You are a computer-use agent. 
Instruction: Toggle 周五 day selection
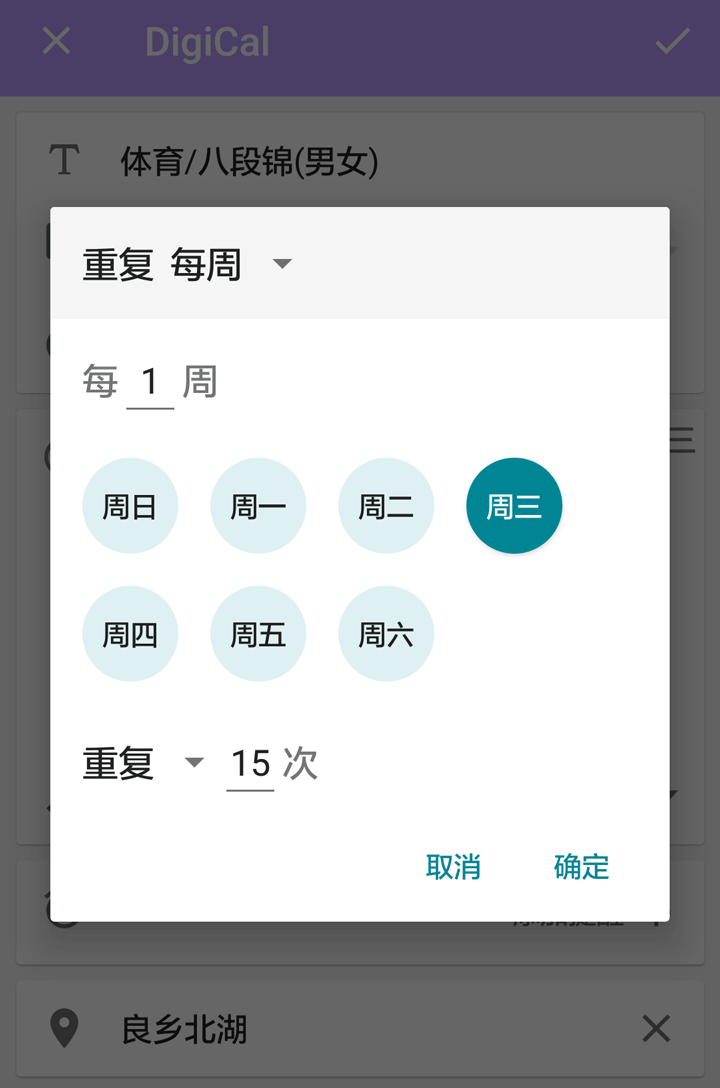(x=258, y=634)
